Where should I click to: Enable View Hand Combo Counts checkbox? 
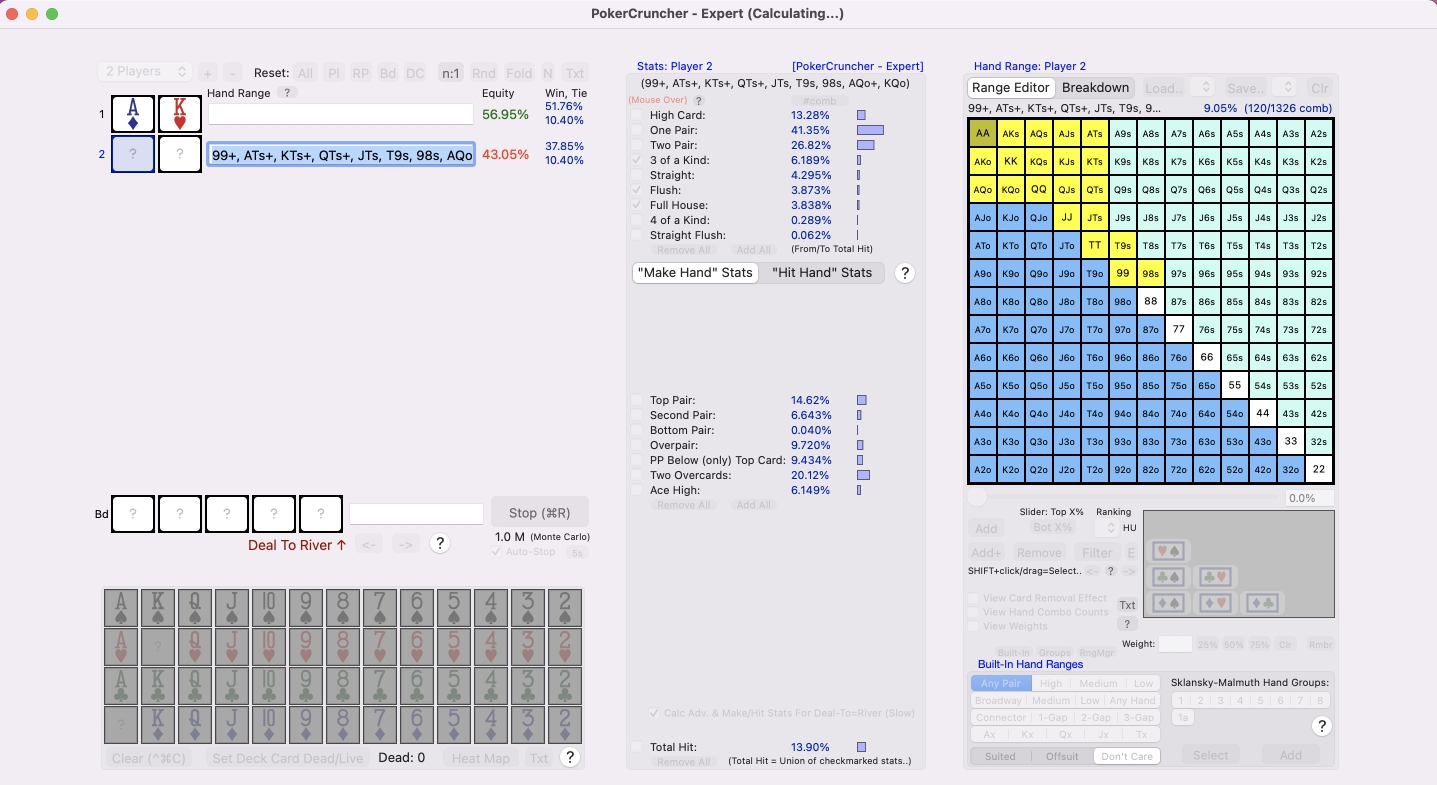[974, 612]
